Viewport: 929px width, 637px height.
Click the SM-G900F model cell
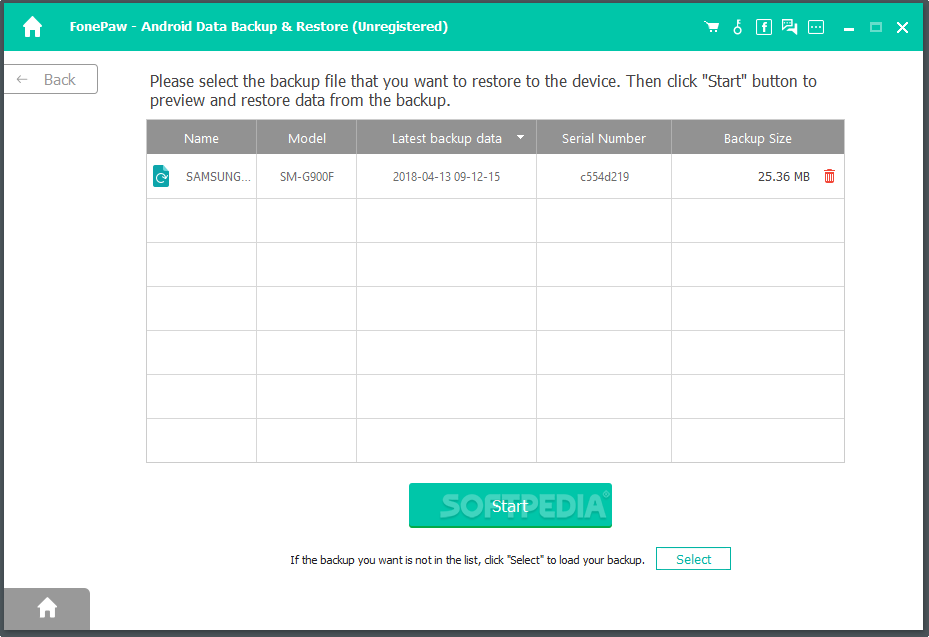point(307,177)
